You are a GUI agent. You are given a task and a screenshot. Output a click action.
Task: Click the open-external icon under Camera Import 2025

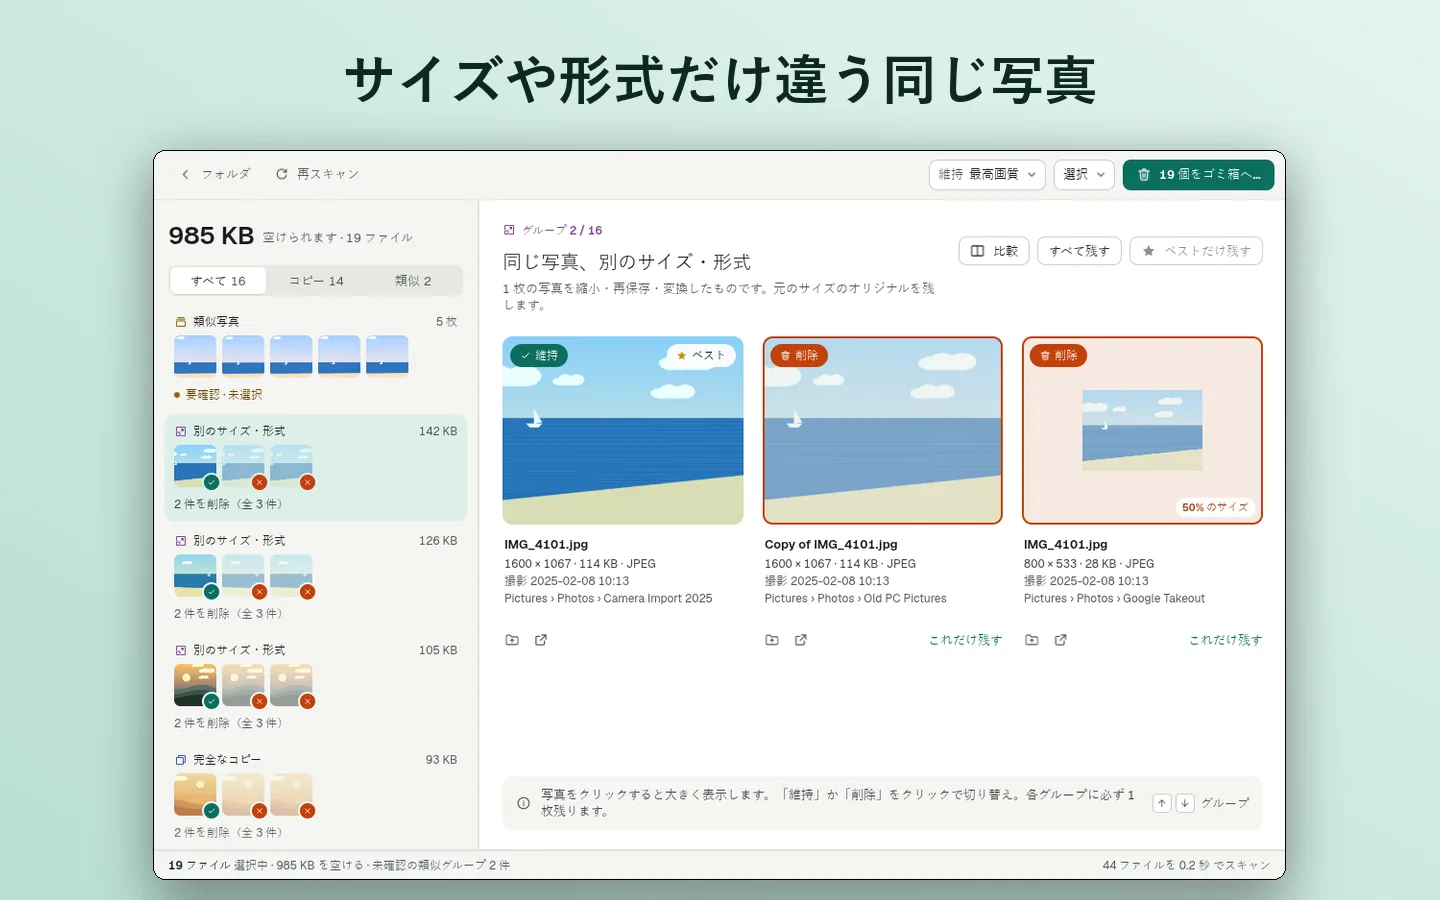pos(541,640)
